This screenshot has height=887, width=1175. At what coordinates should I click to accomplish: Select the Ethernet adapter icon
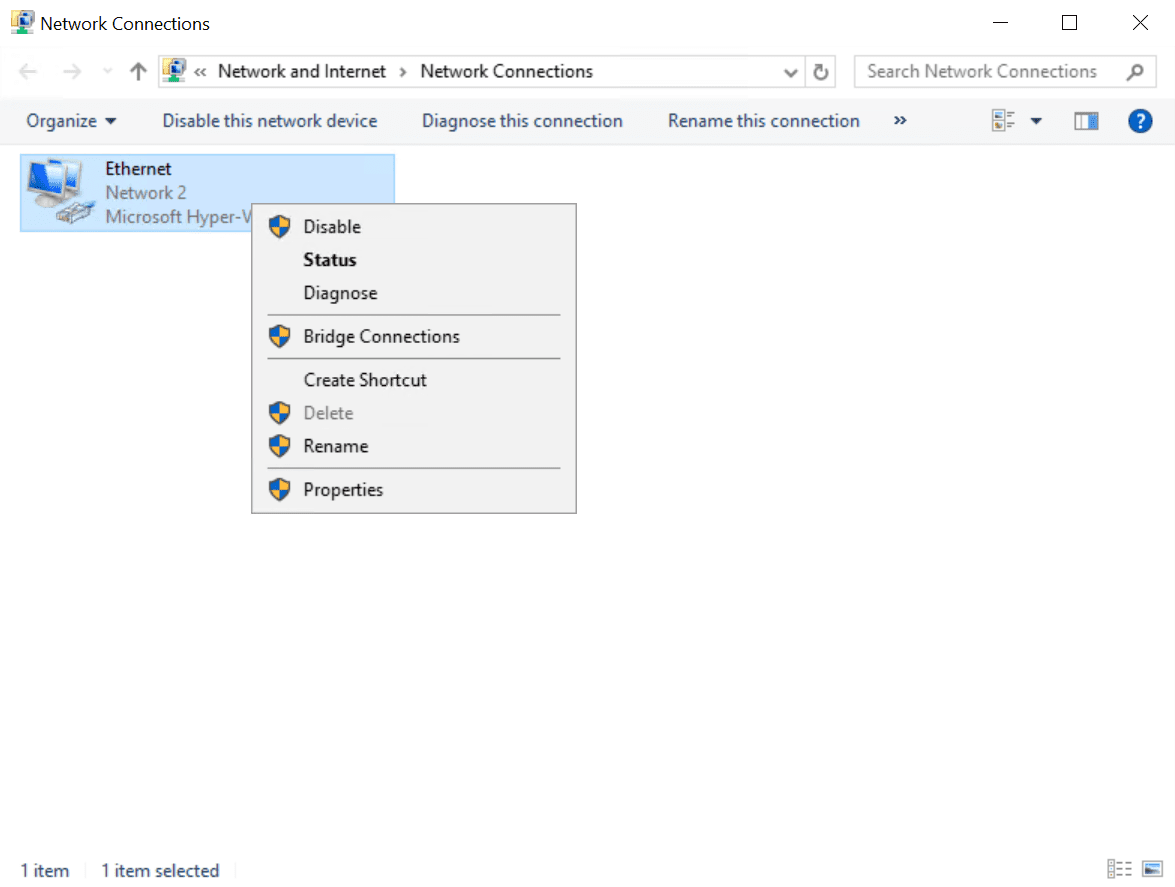60,192
